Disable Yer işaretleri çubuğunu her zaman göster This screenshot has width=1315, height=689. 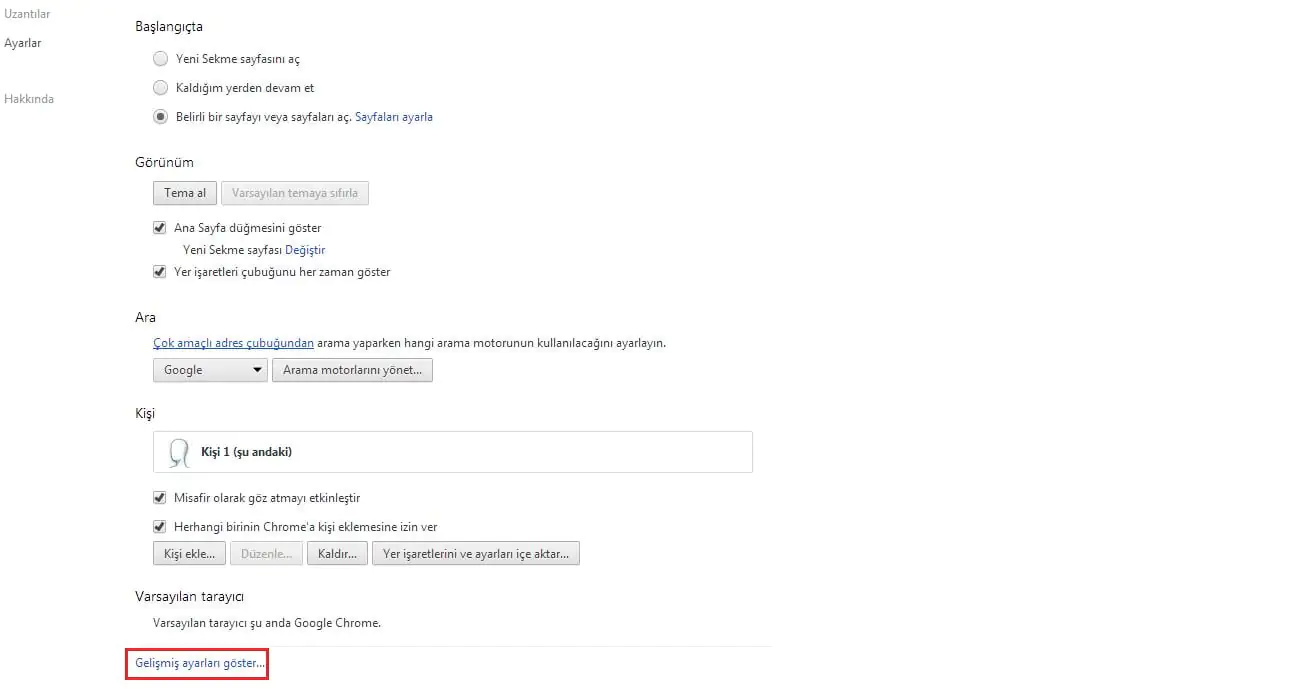click(159, 271)
